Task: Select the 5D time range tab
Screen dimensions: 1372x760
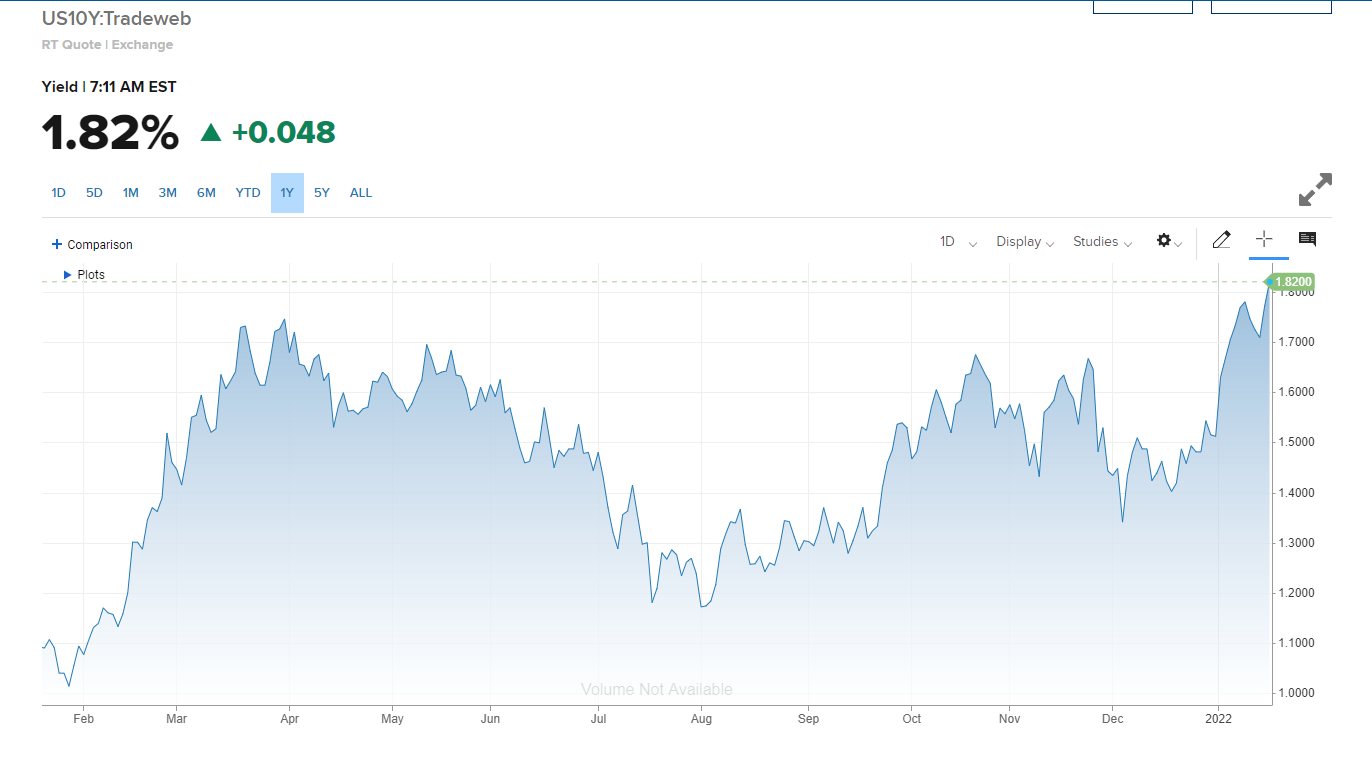Action: pos(94,193)
